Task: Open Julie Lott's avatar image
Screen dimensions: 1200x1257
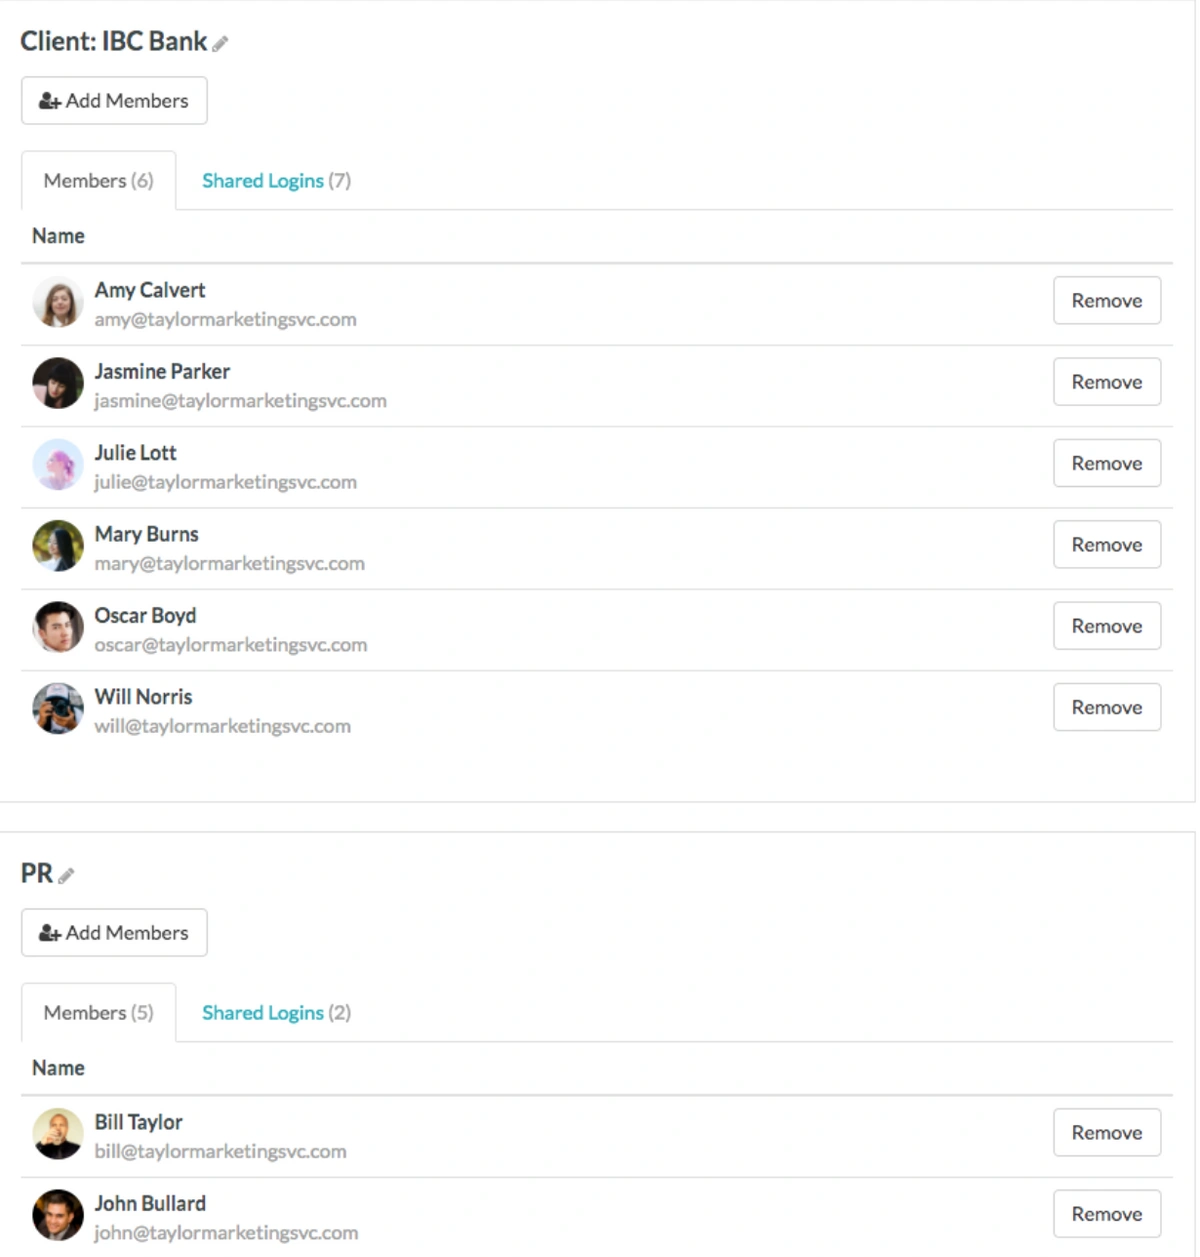Action: pos(58,464)
